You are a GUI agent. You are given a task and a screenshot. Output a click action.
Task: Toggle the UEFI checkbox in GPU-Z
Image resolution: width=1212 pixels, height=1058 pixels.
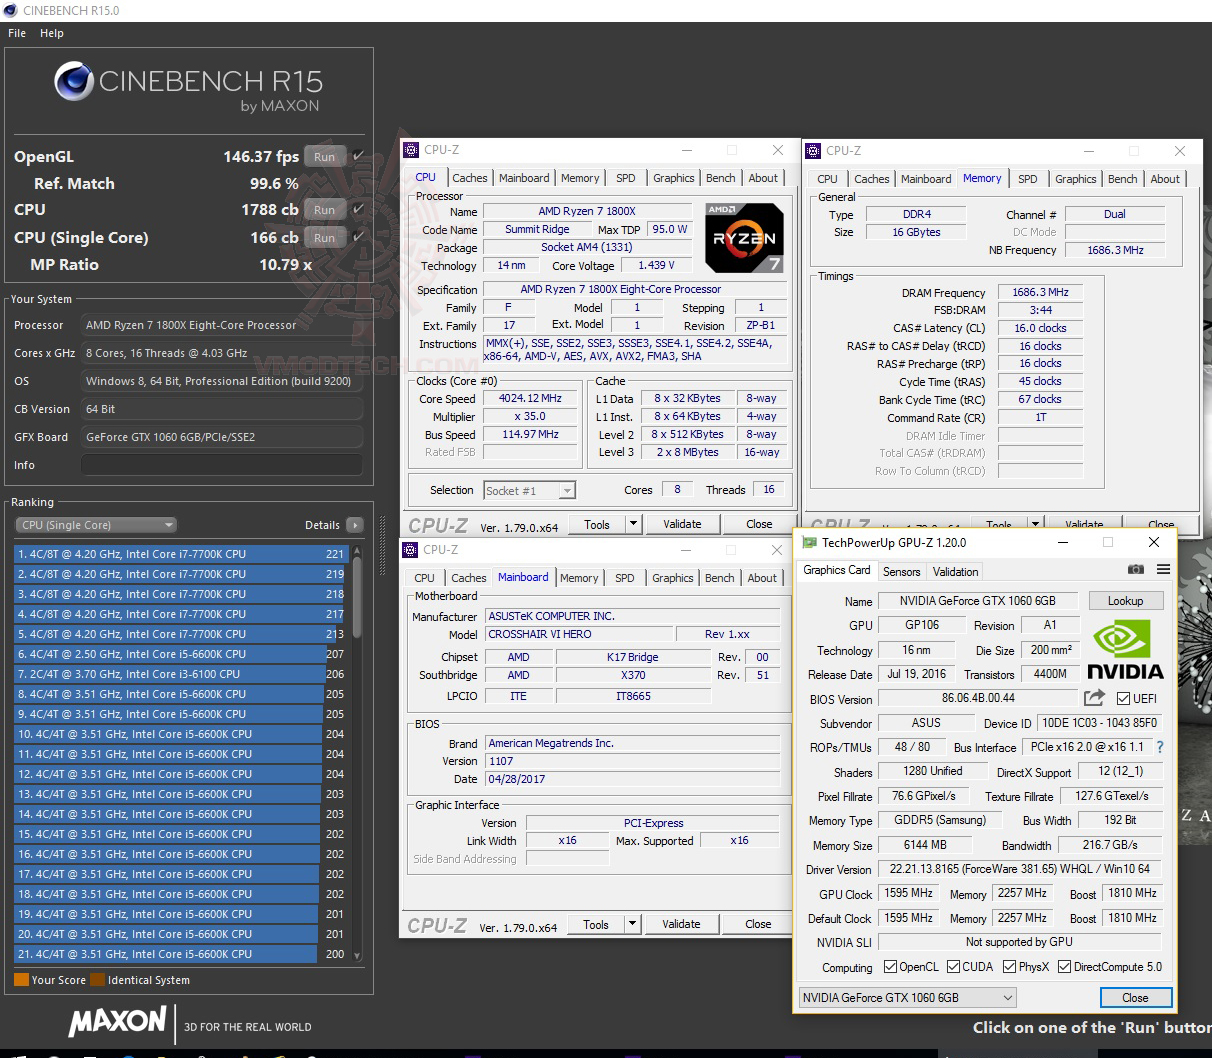(x=1124, y=699)
